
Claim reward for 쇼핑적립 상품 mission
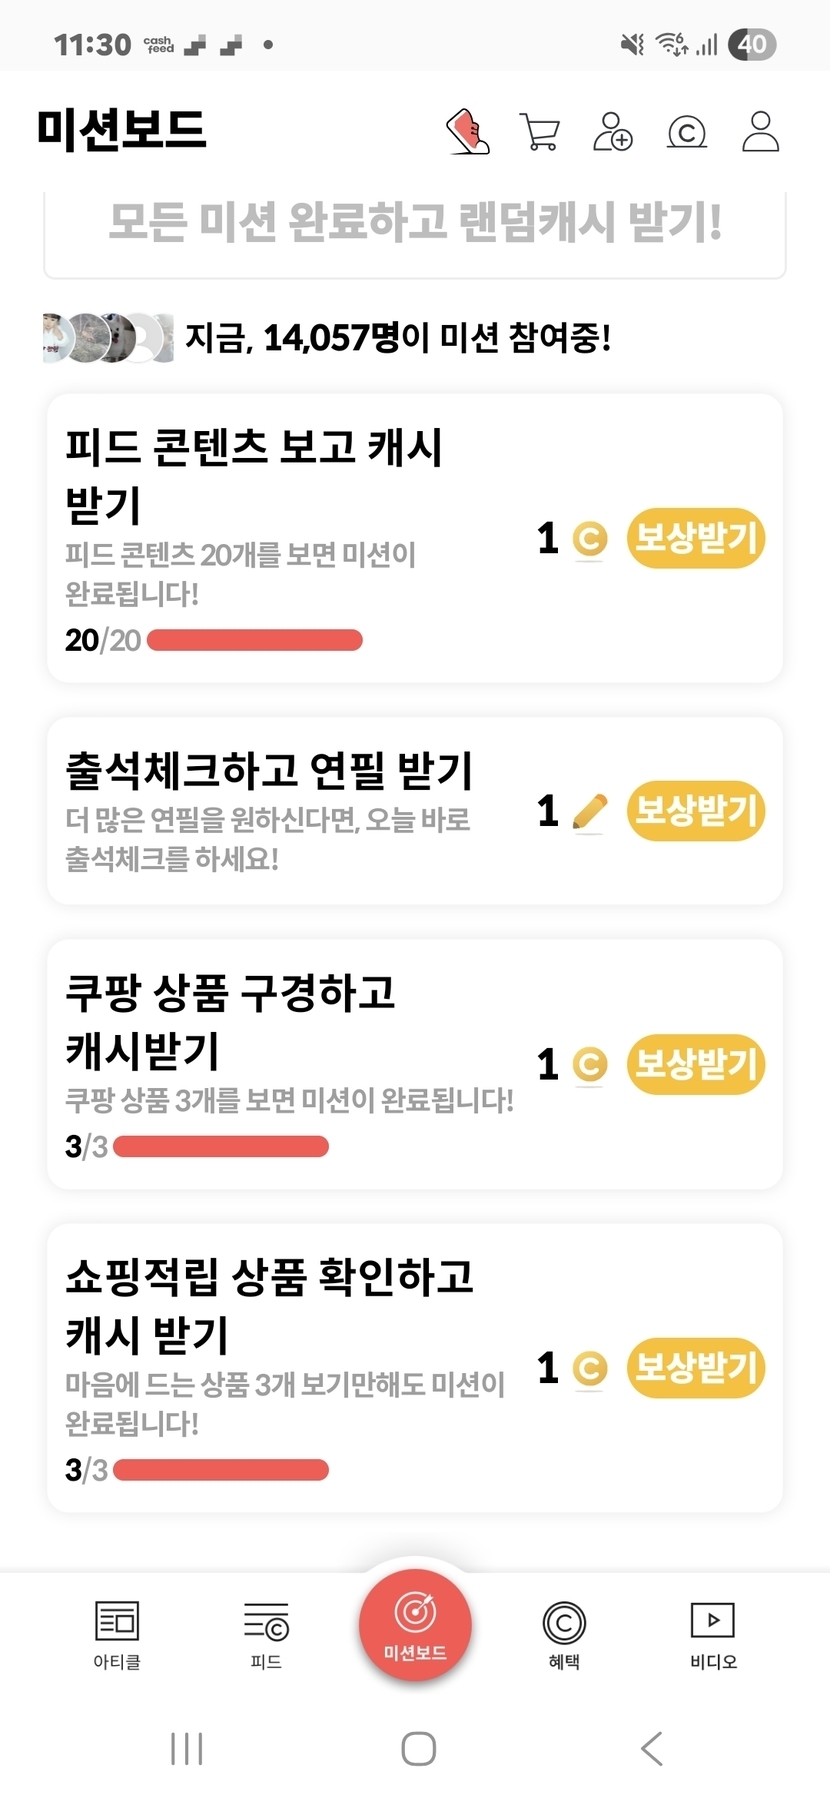[696, 1367]
